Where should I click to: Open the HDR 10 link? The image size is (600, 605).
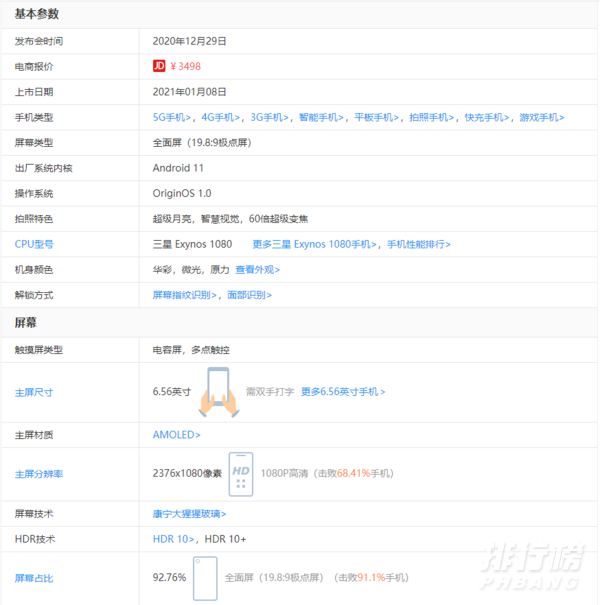click(173, 539)
